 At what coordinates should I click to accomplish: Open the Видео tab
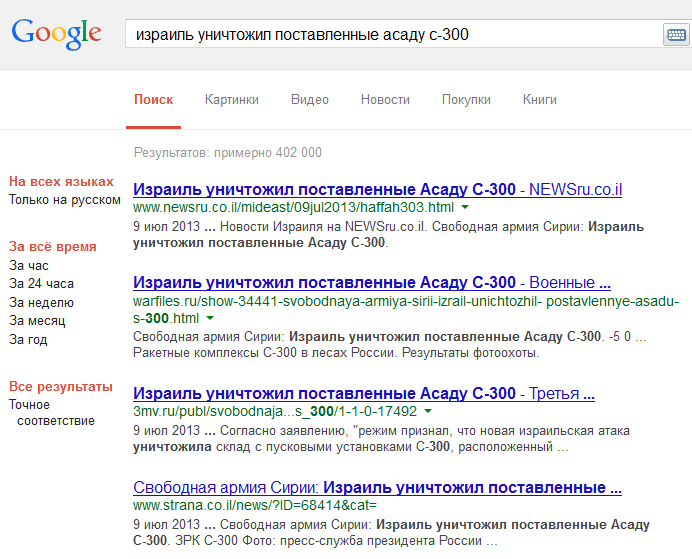click(x=310, y=100)
